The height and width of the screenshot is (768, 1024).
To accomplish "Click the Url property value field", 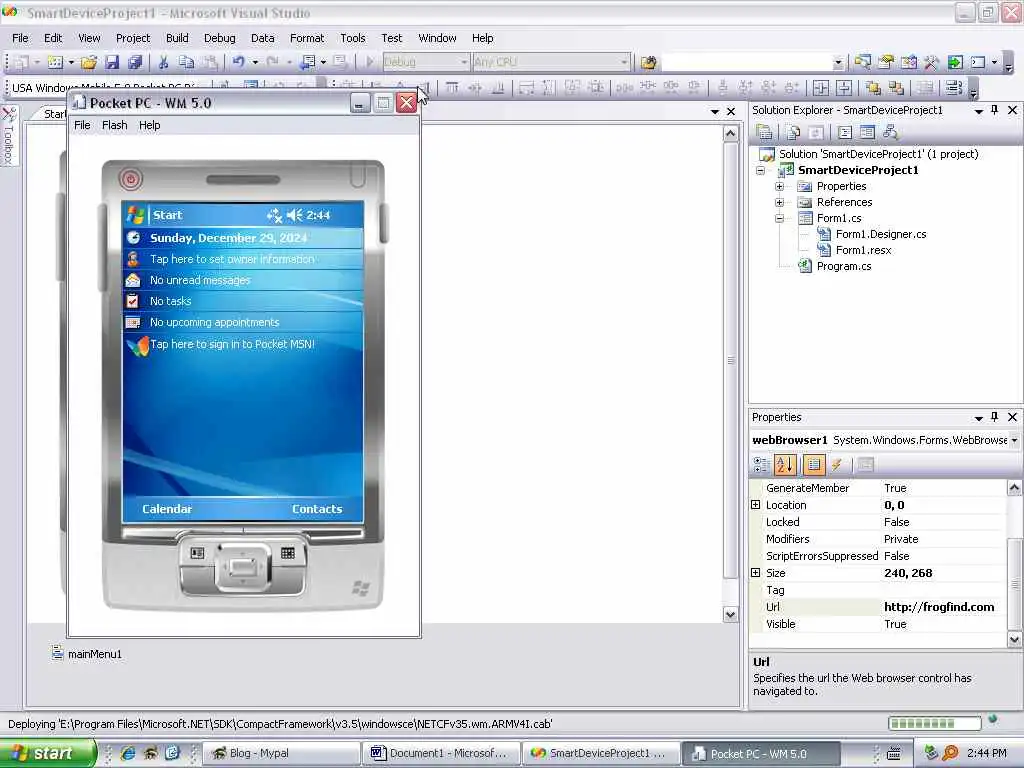I will [x=943, y=607].
